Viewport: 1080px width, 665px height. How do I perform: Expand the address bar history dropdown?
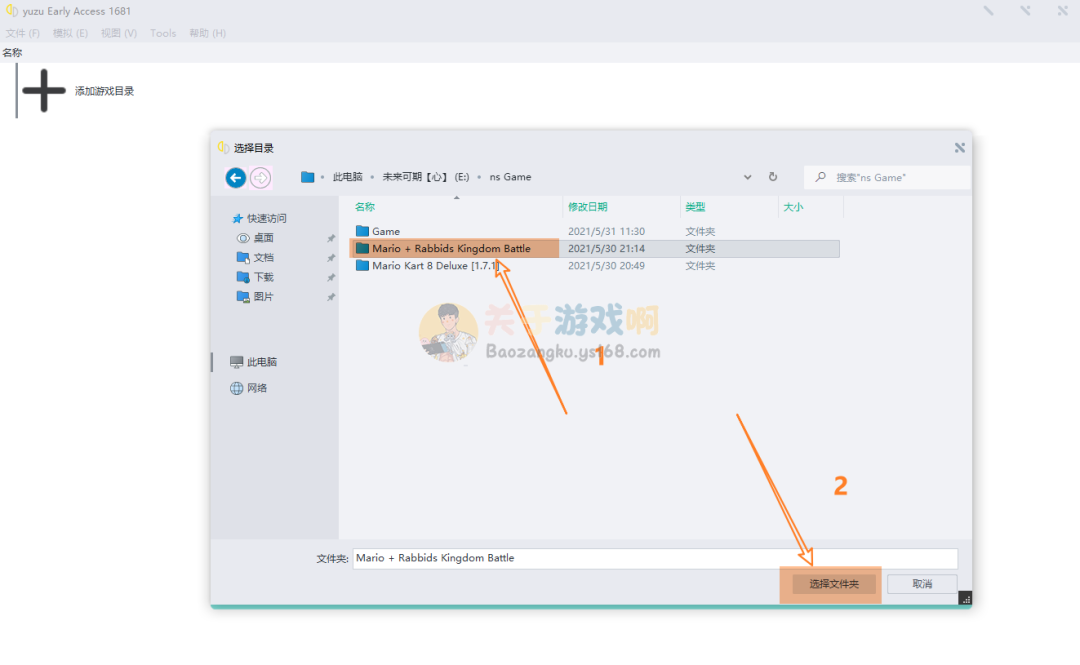click(748, 177)
